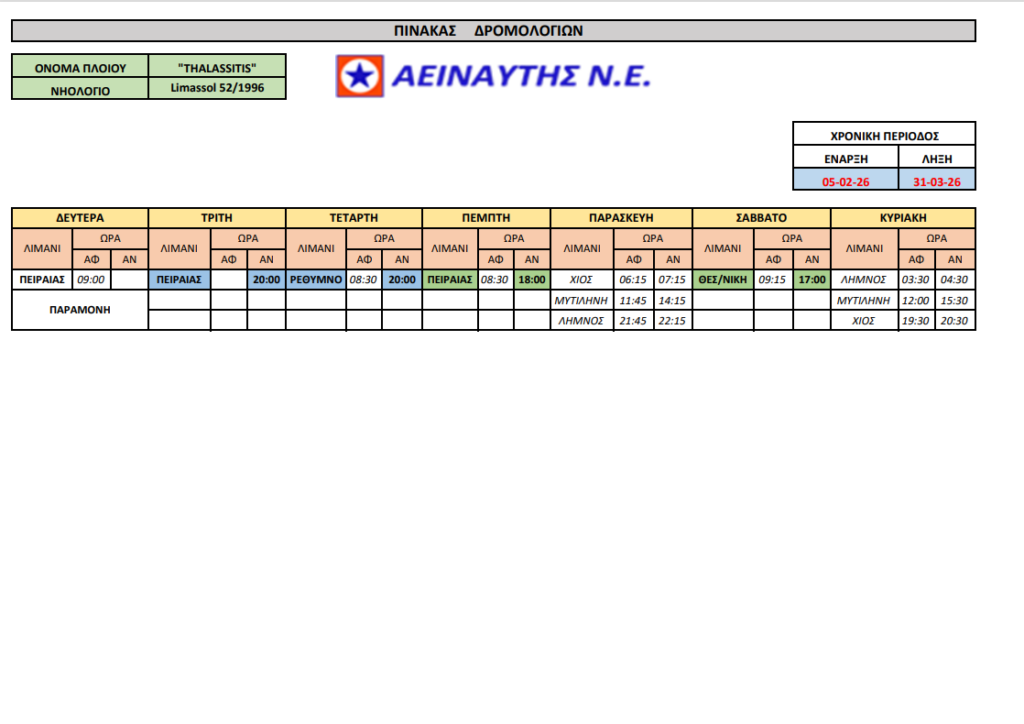Viewport: 1024px width, 724px height.
Task: Select the blue ΡΕΘΥΜΝΟ port cell
Action: pyautogui.click(x=316, y=280)
